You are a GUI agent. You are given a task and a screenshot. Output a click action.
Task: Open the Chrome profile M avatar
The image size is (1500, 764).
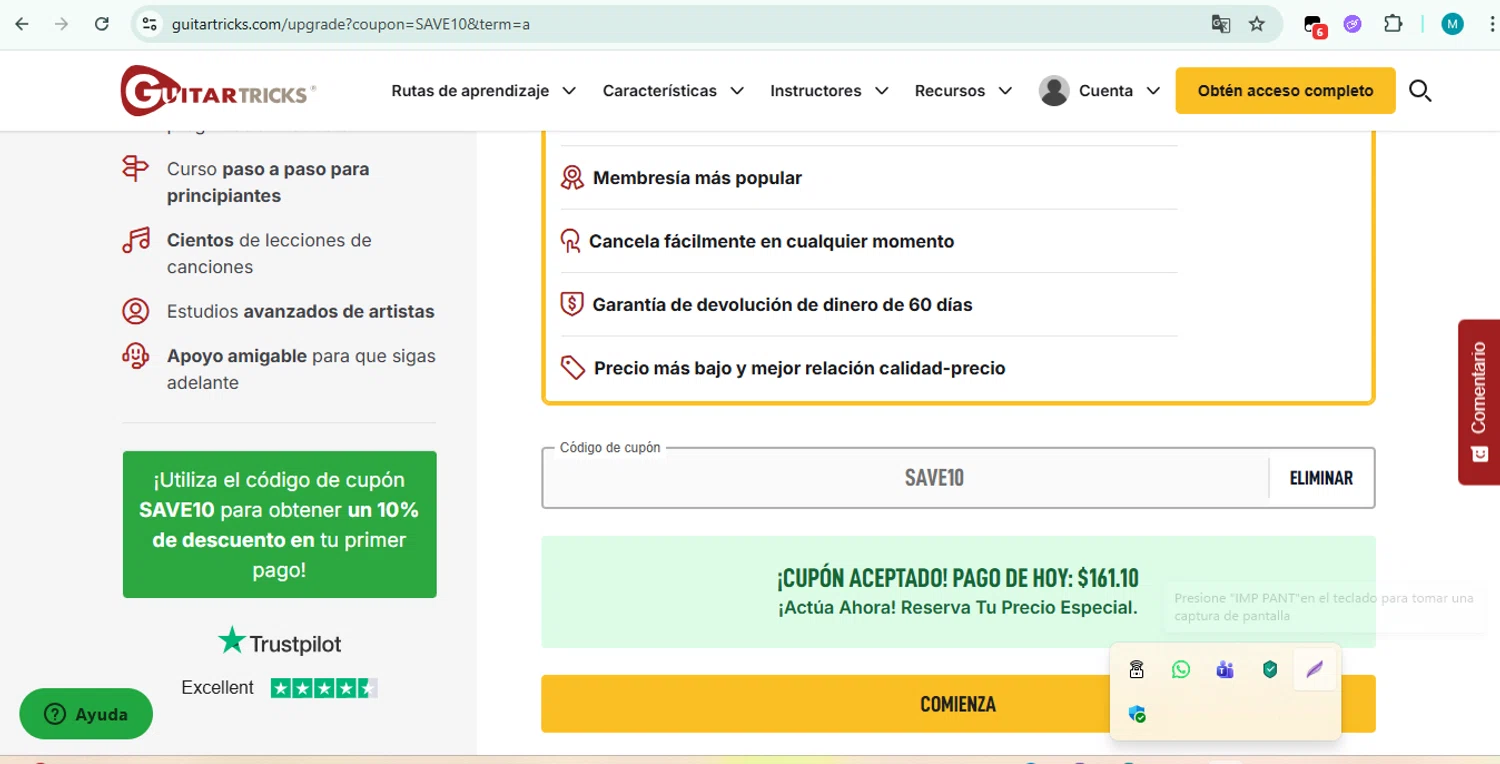1453,24
